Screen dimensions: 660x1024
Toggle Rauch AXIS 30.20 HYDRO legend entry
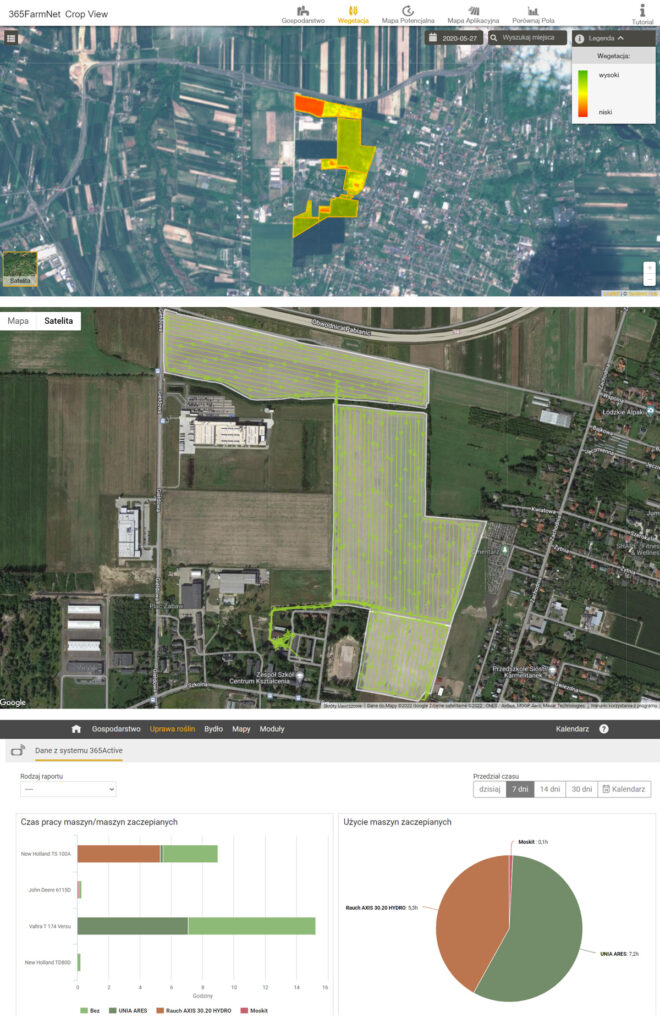point(194,1010)
